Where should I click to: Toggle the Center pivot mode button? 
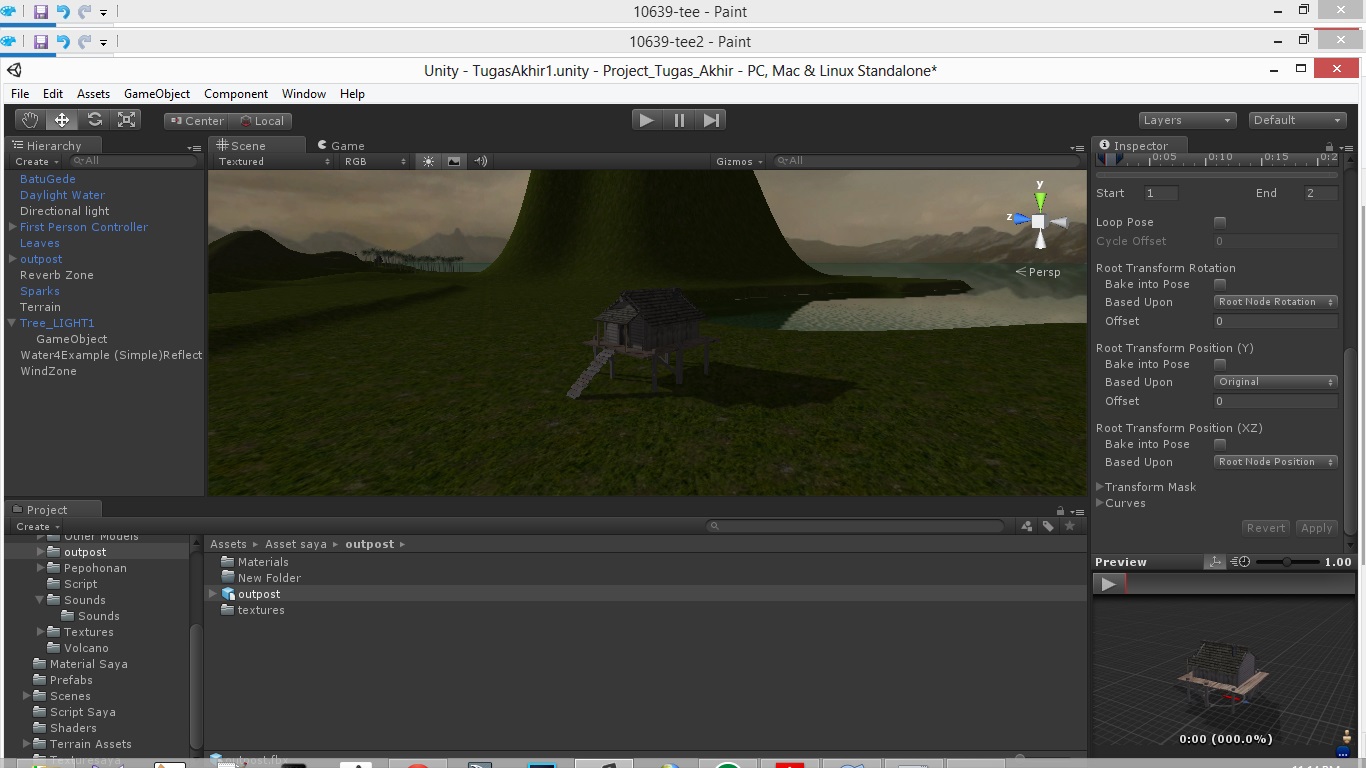(x=196, y=121)
